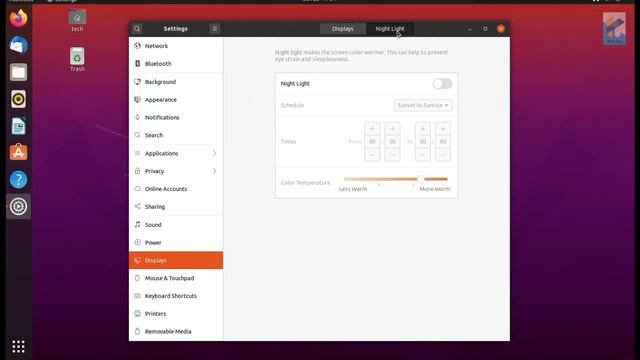Expand the Applications submenu chevron
This screenshot has height=360, width=640.
click(214, 153)
